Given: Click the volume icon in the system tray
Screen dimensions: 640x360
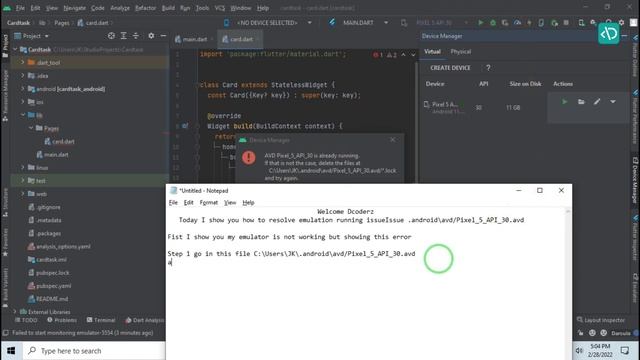Looking at the screenshot, I should (x=579, y=350).
